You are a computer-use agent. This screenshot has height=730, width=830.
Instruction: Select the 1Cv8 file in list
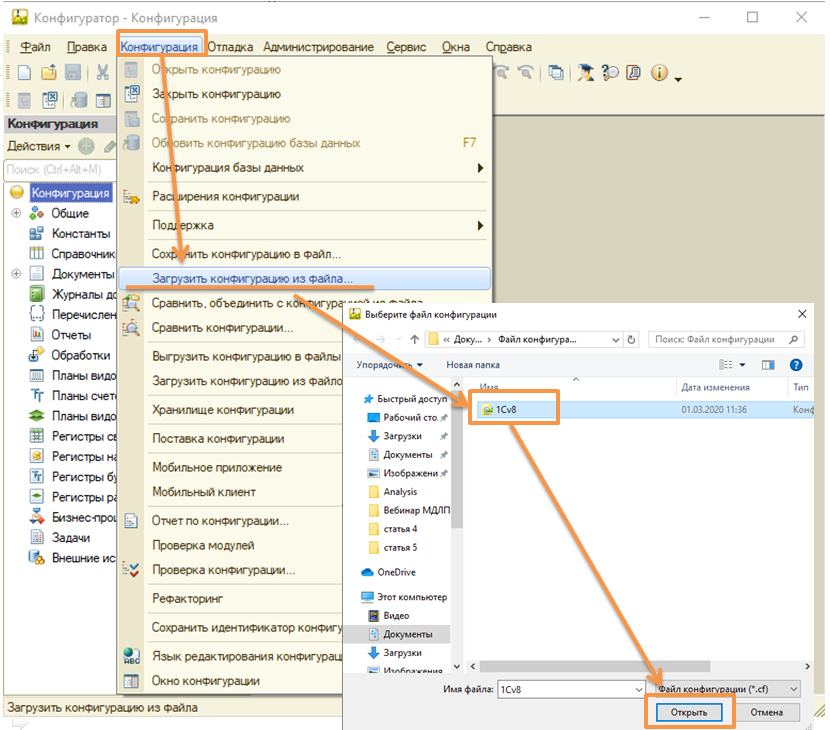click(508, 409)
